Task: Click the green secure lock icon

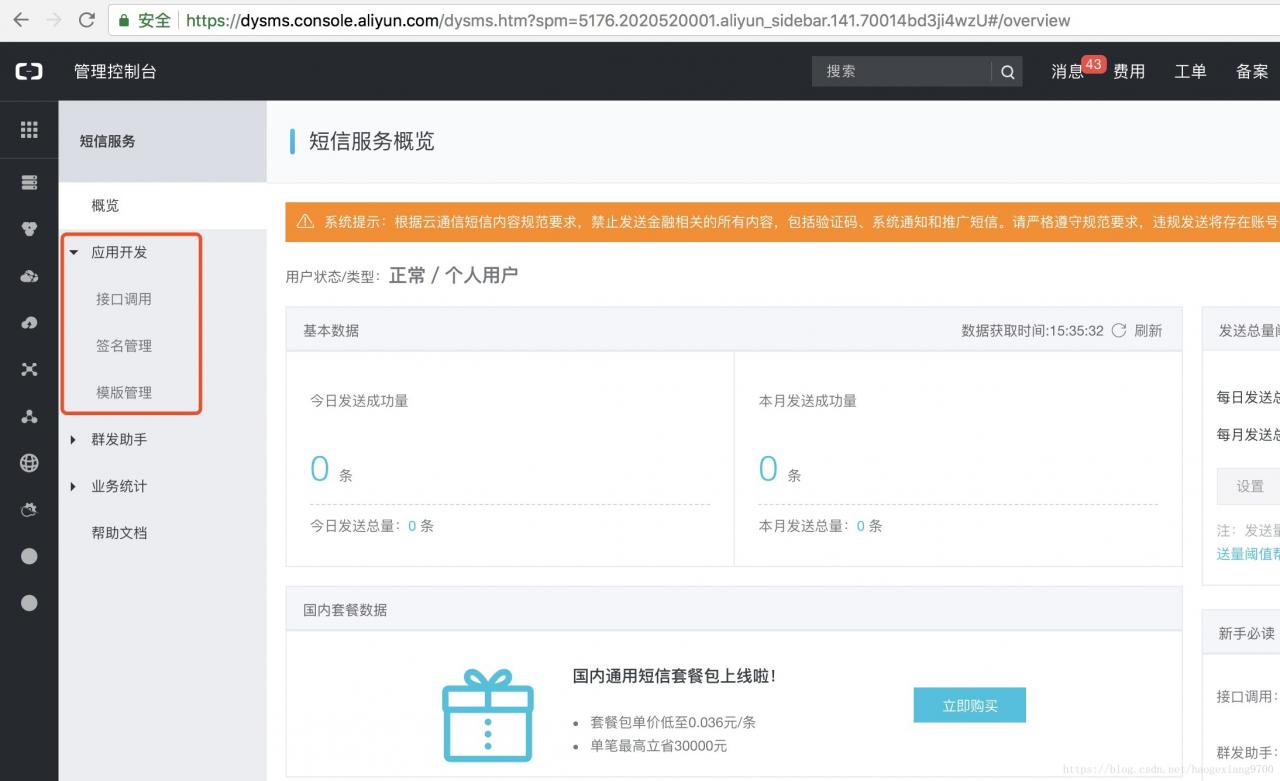Action: pyautogui.click(x=123, y=20)
